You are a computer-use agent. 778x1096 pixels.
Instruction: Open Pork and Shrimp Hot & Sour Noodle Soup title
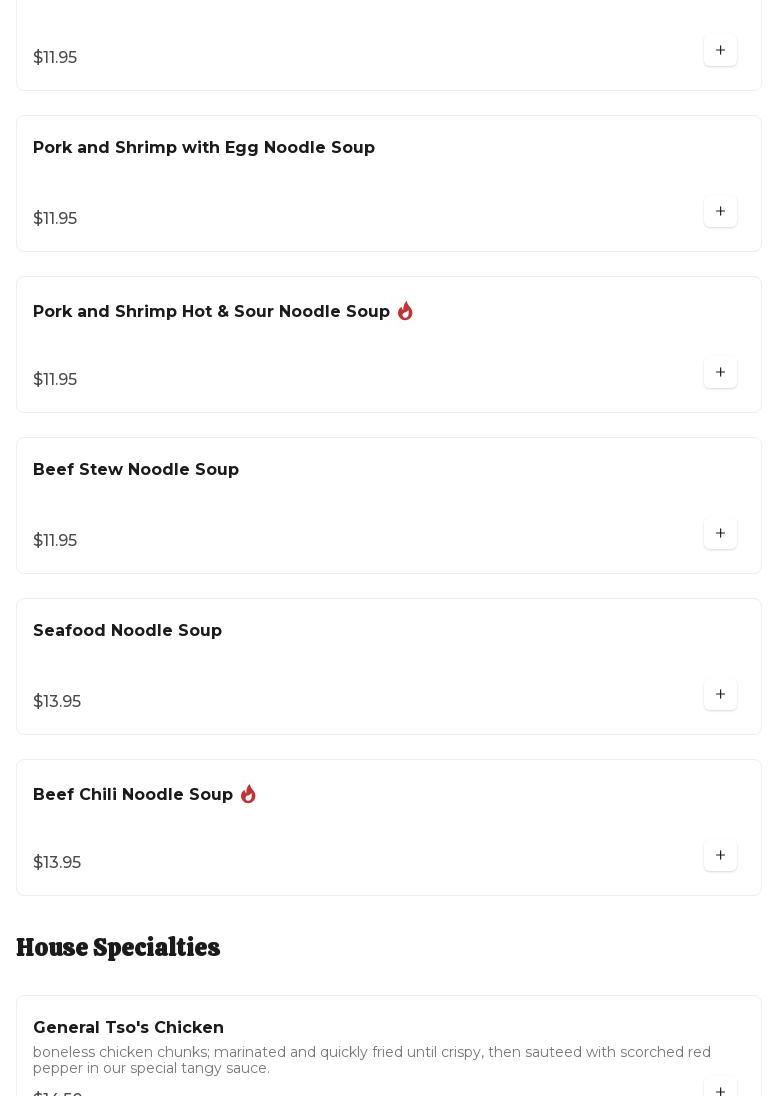[x=211, y=312]
